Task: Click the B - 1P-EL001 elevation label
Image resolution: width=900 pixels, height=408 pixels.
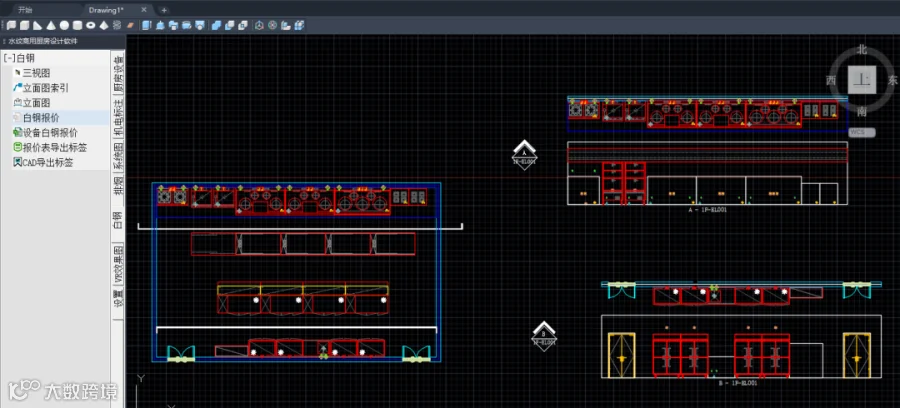Action: pos(738,383)
